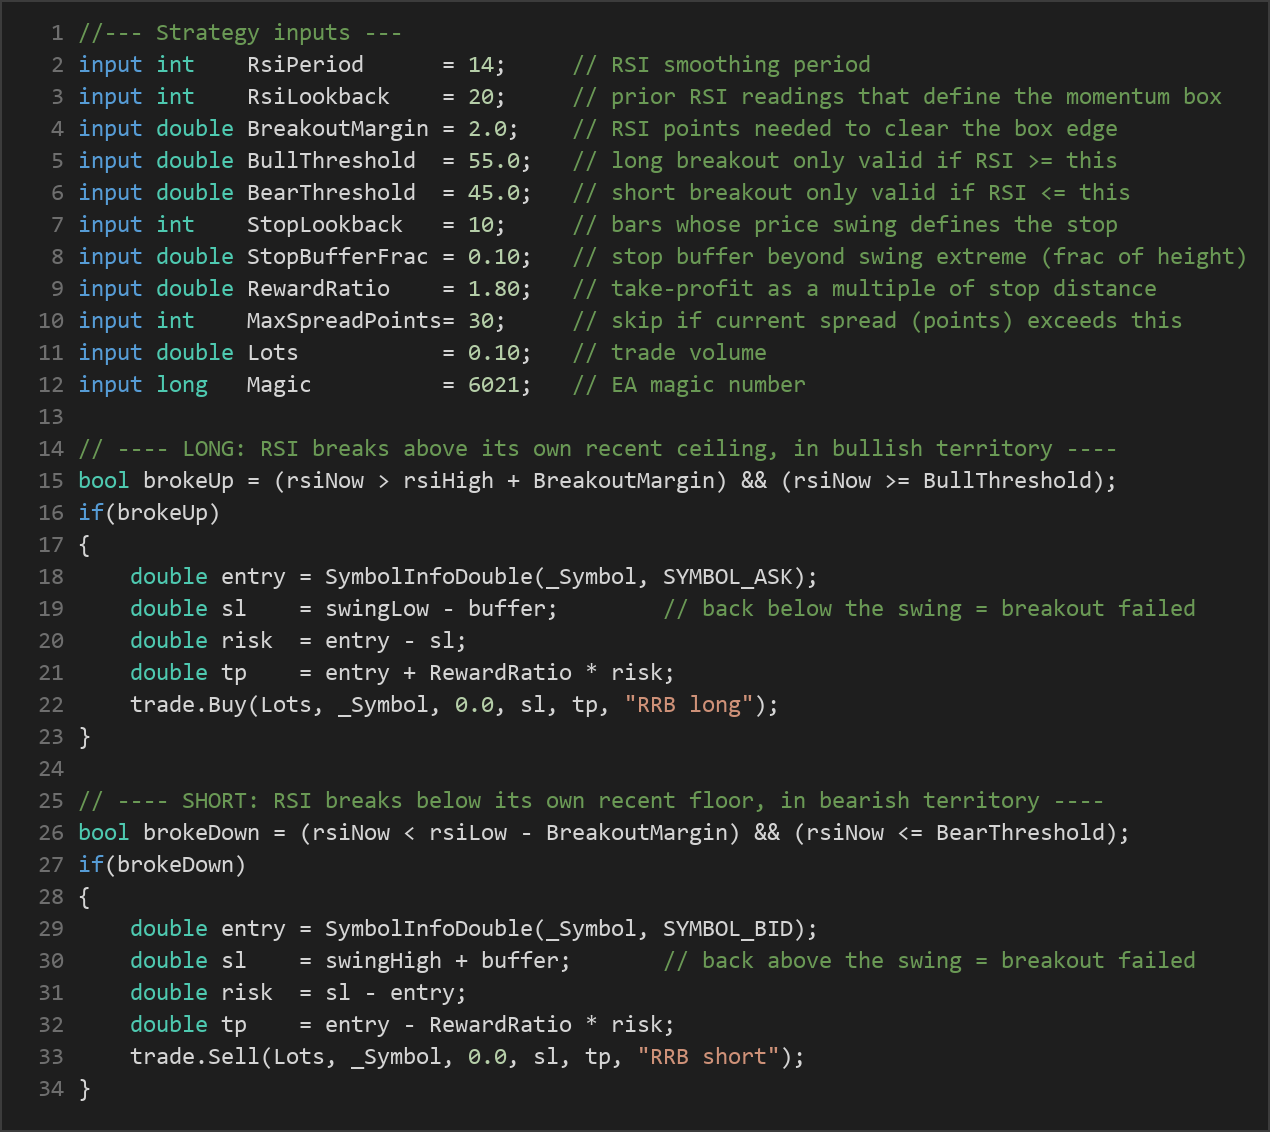Screen dimensions: 1270x1132
Task: Click the BullThreshold value 55.0
Action: 493,161
